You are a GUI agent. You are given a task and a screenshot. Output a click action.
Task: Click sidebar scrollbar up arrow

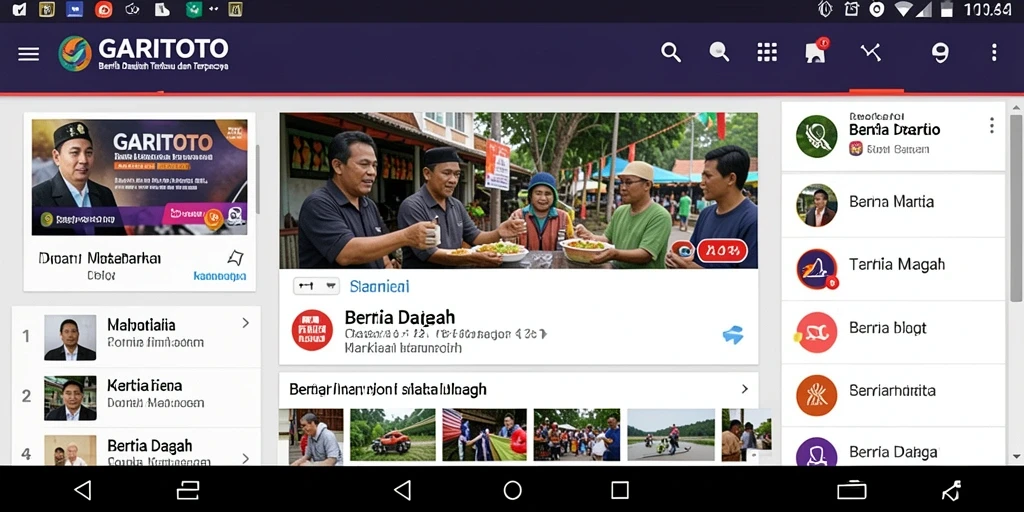point(1016,108)
